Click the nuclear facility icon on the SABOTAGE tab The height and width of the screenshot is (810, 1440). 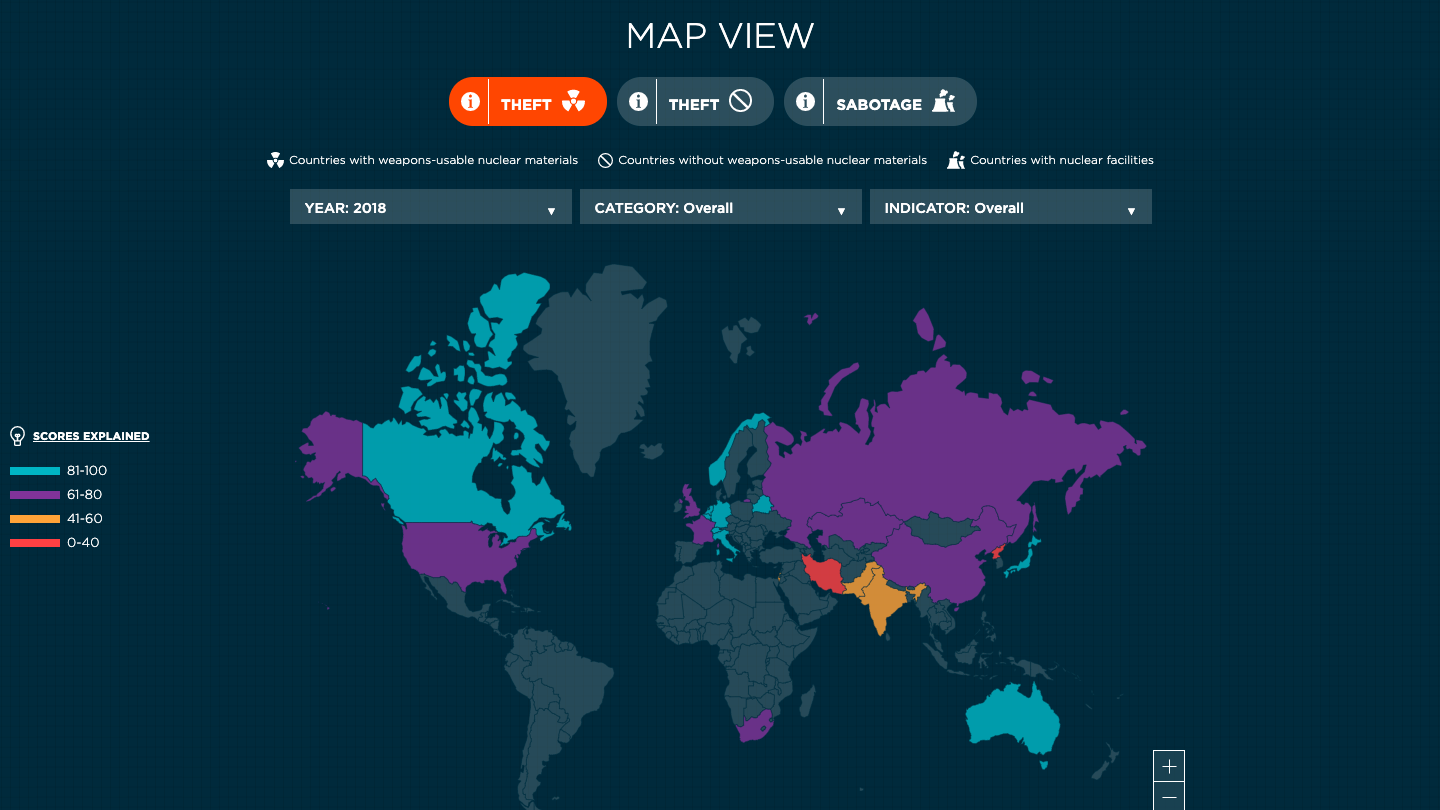pos(942,101)
